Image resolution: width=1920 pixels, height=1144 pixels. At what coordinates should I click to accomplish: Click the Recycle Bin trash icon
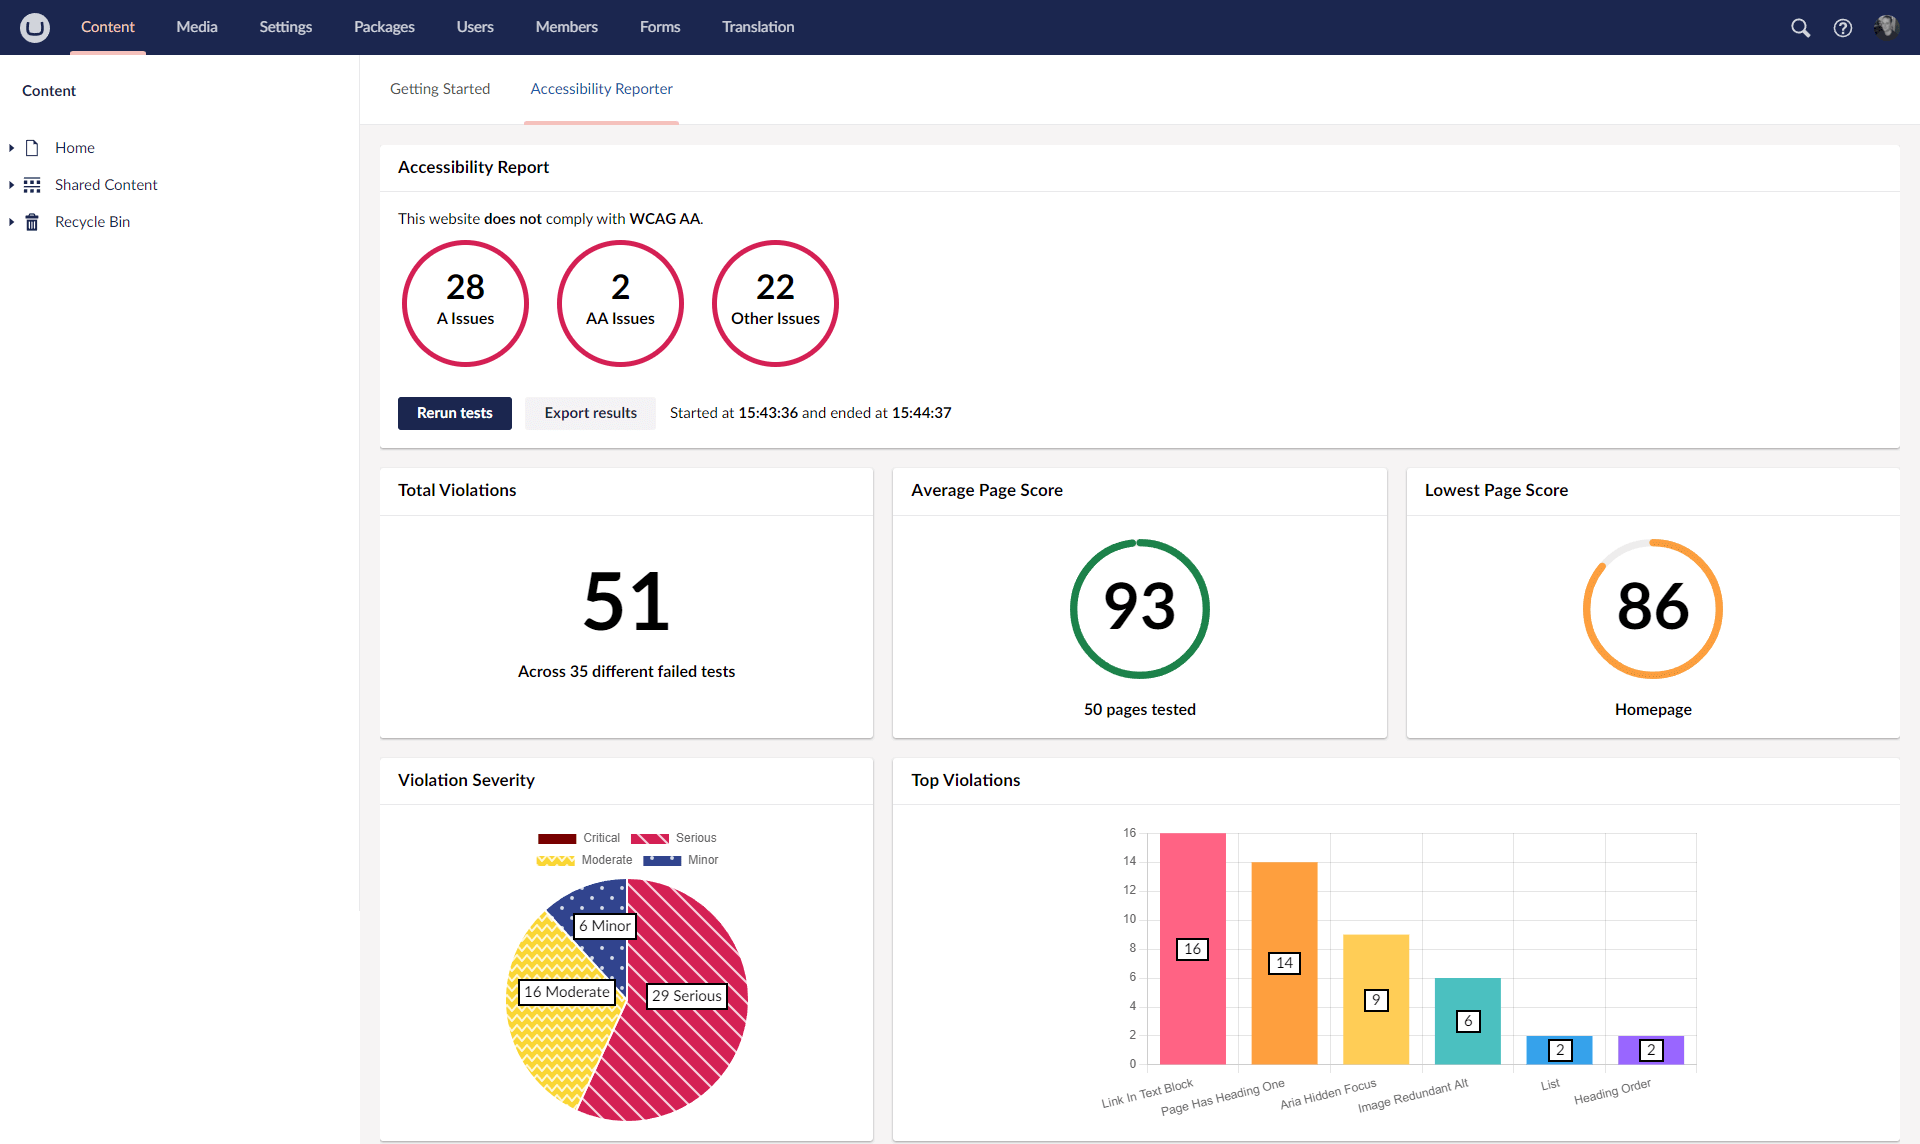point(32,222)
